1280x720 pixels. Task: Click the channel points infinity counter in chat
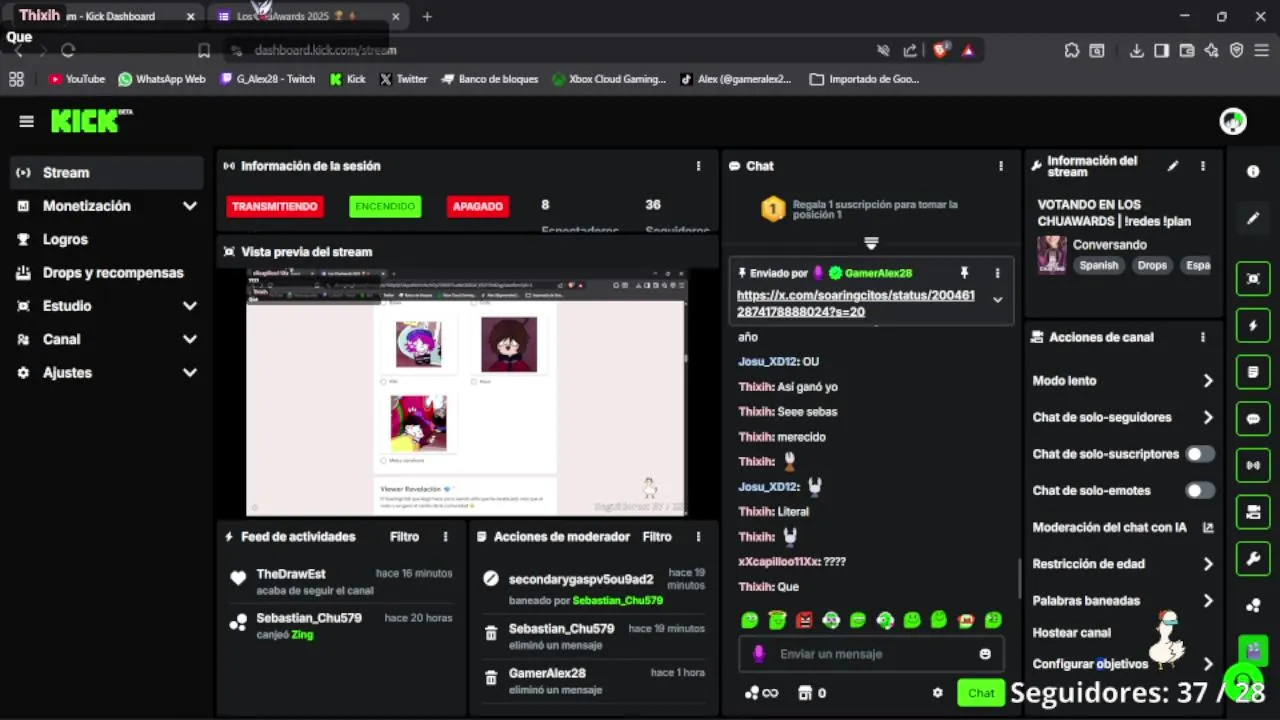pyautogui.click(x=761, y=693)
